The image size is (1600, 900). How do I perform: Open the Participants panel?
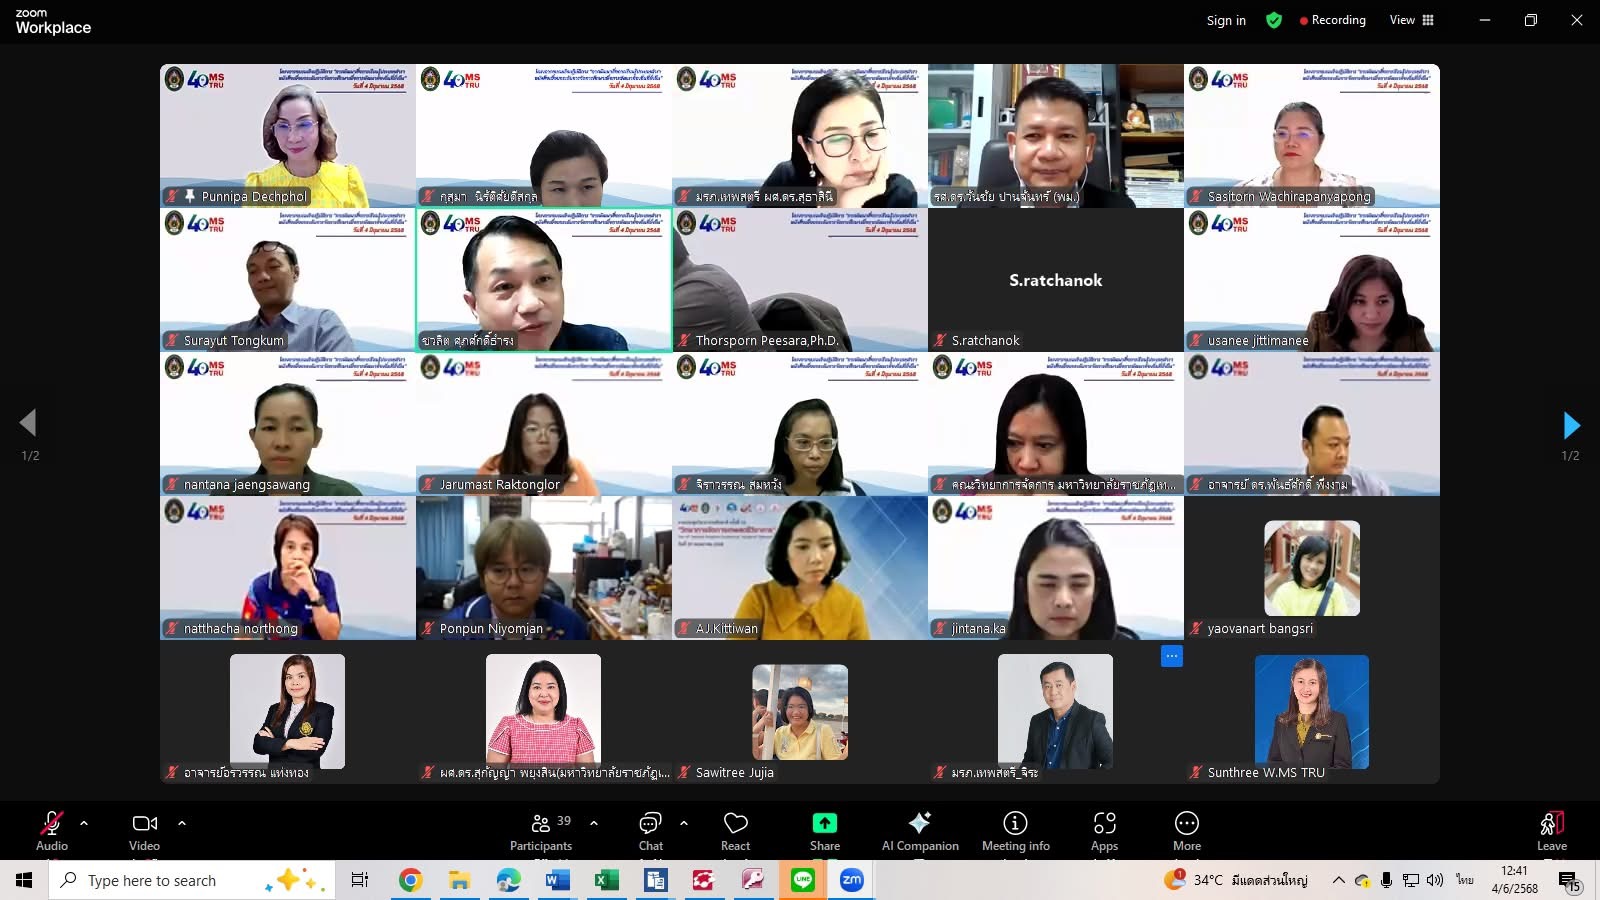(541, 830)
